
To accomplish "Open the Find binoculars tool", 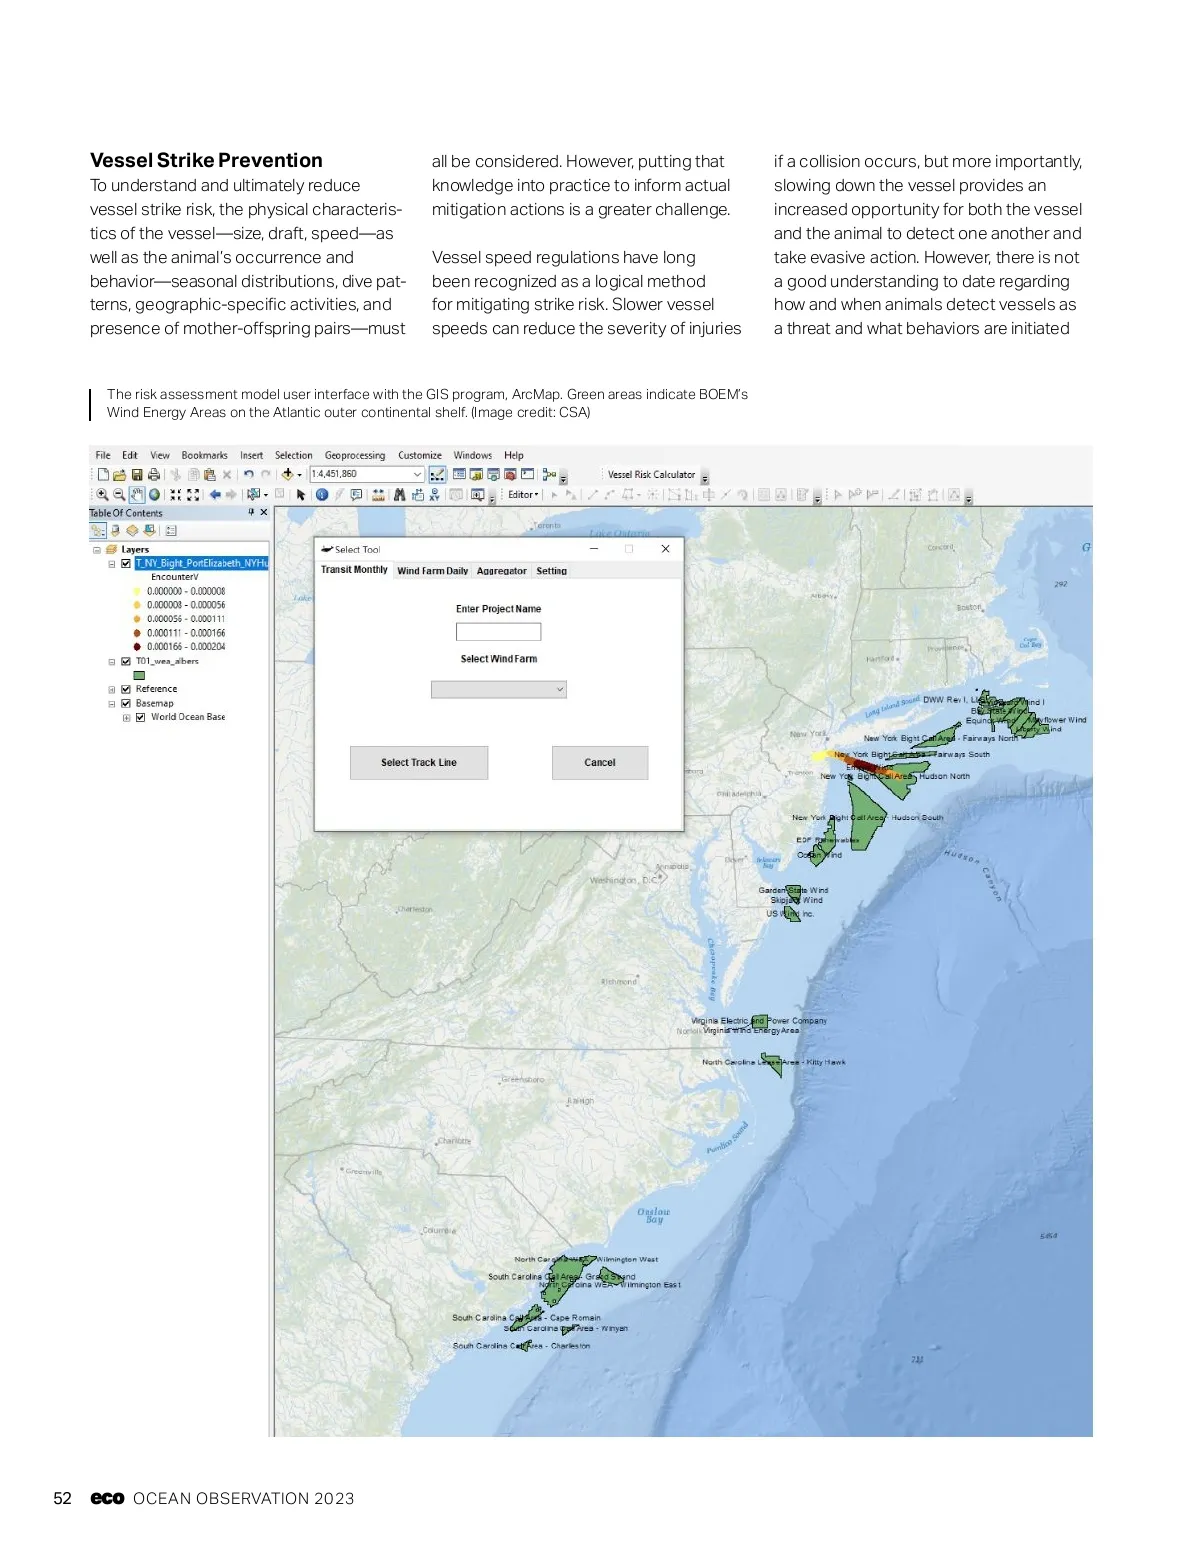I will pos(400,495).
